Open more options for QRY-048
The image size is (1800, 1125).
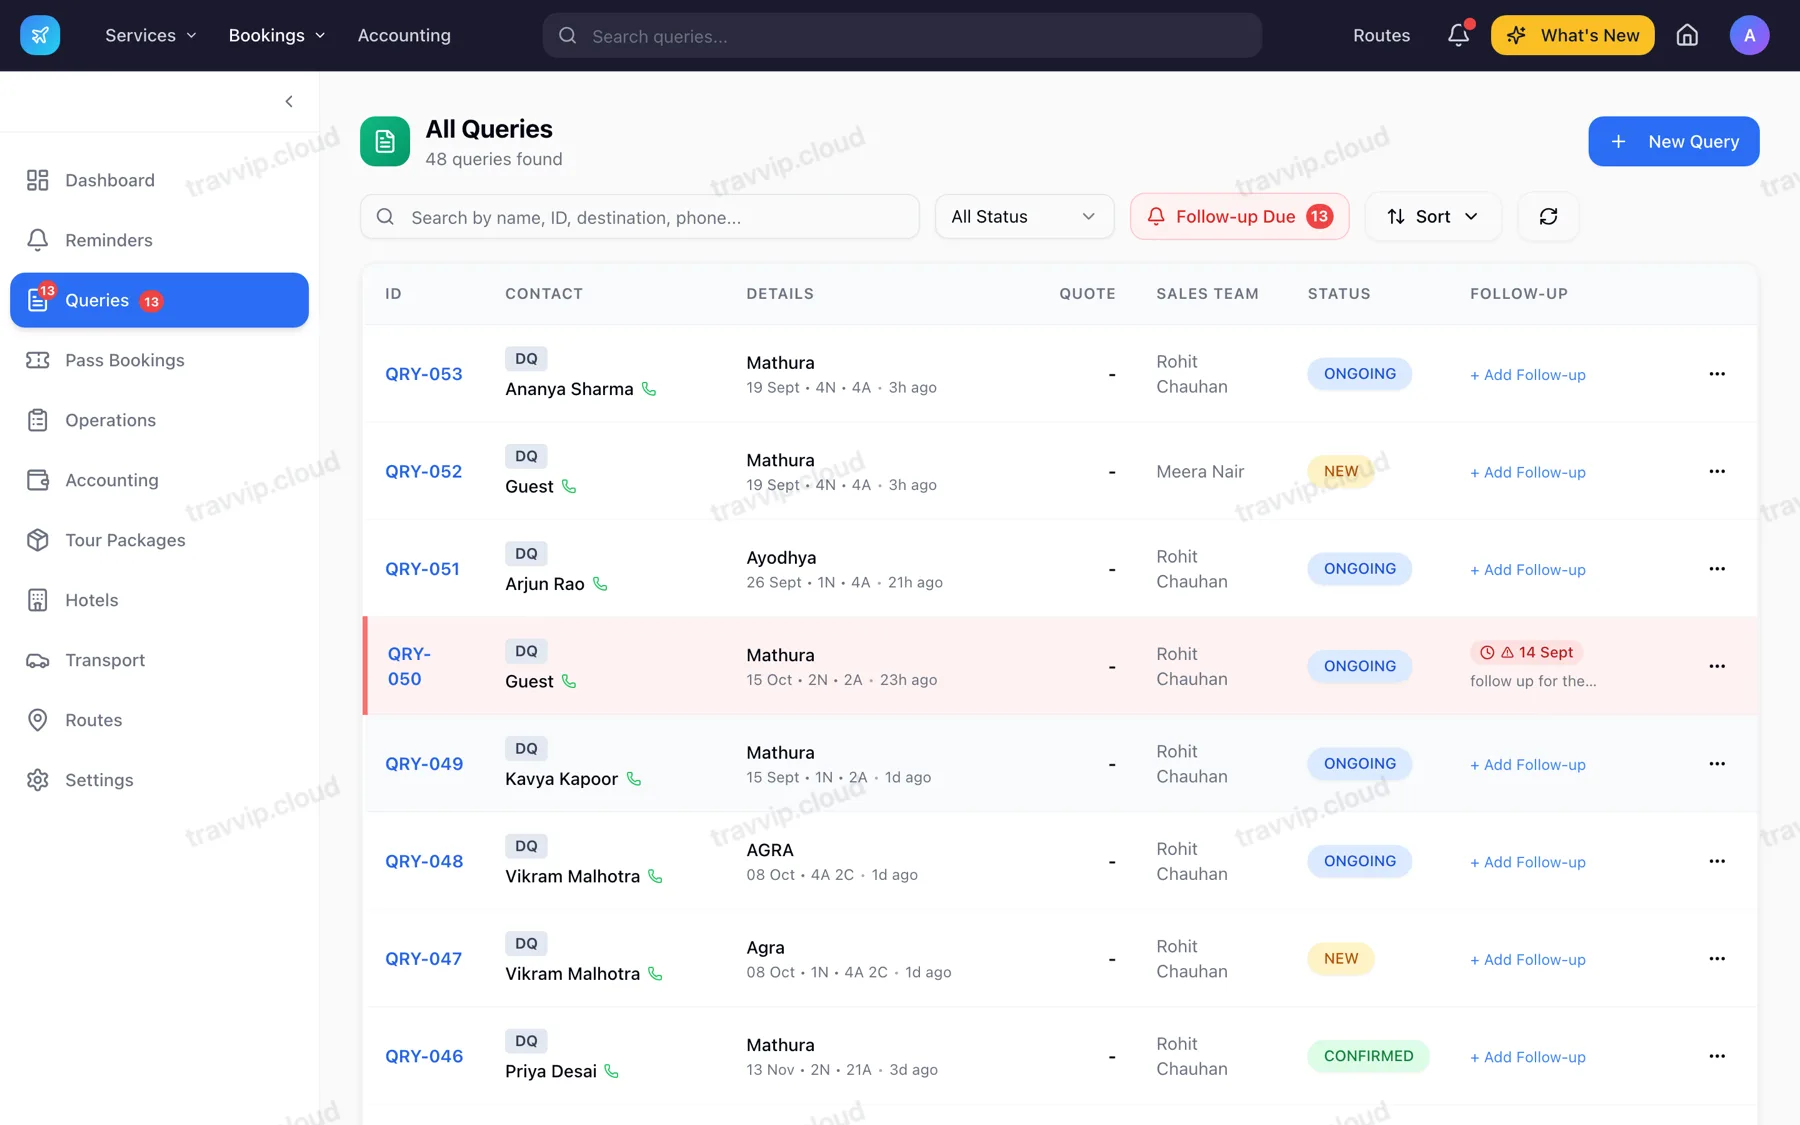tap(1717, 861)
